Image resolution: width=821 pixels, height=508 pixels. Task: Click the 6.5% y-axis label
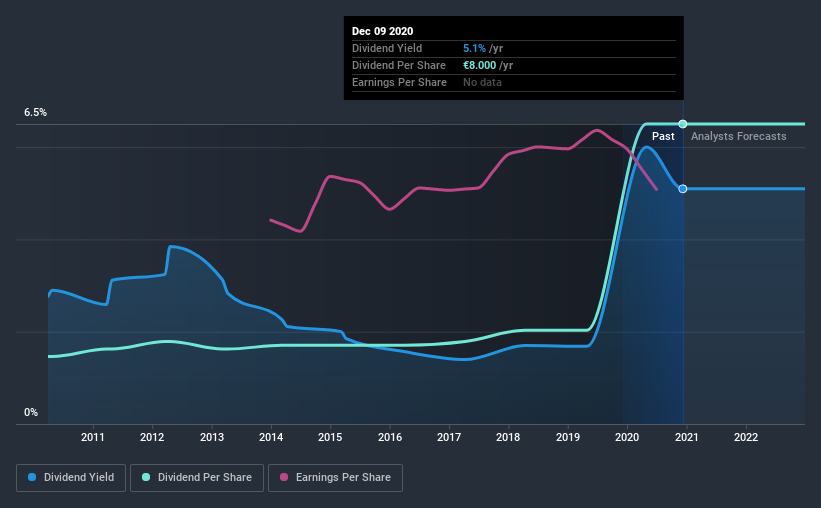35,113
